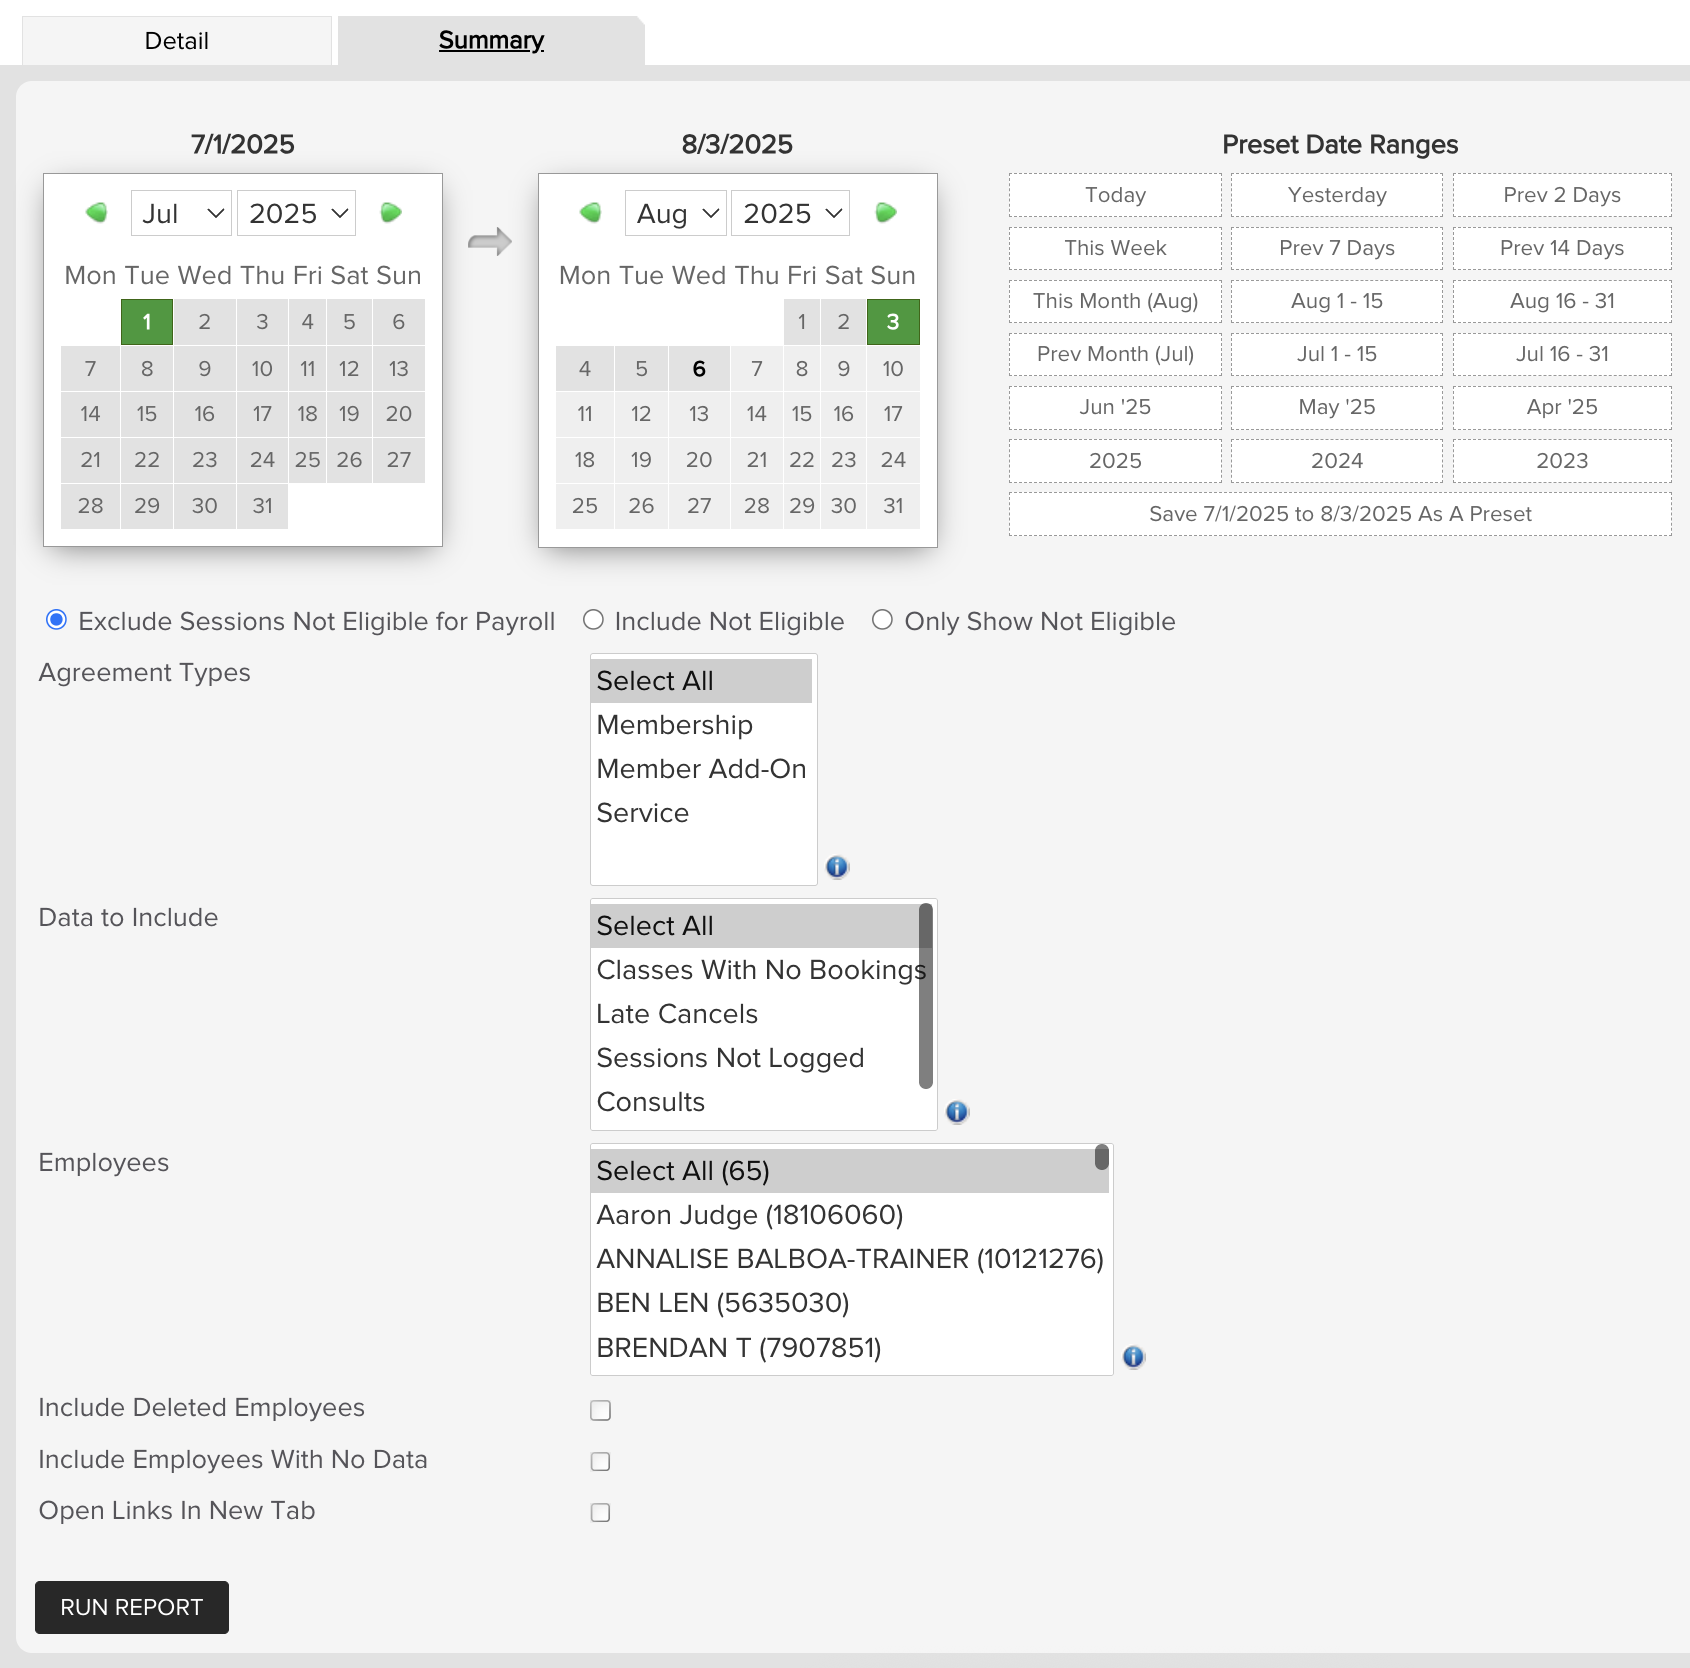Viewport: 1690px width, 1668px height.
Task: Select Consults in data list
Action: [755, 1102]
